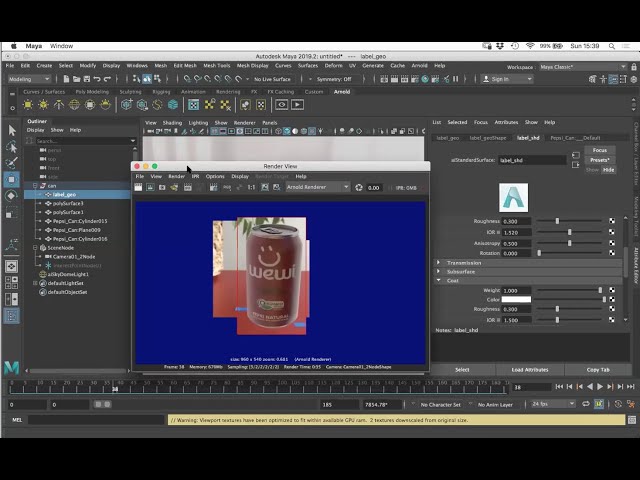Viewport: 640px width, 480px height.
Task: Pick the Paint selection tool
Action: tap(12, 163)
